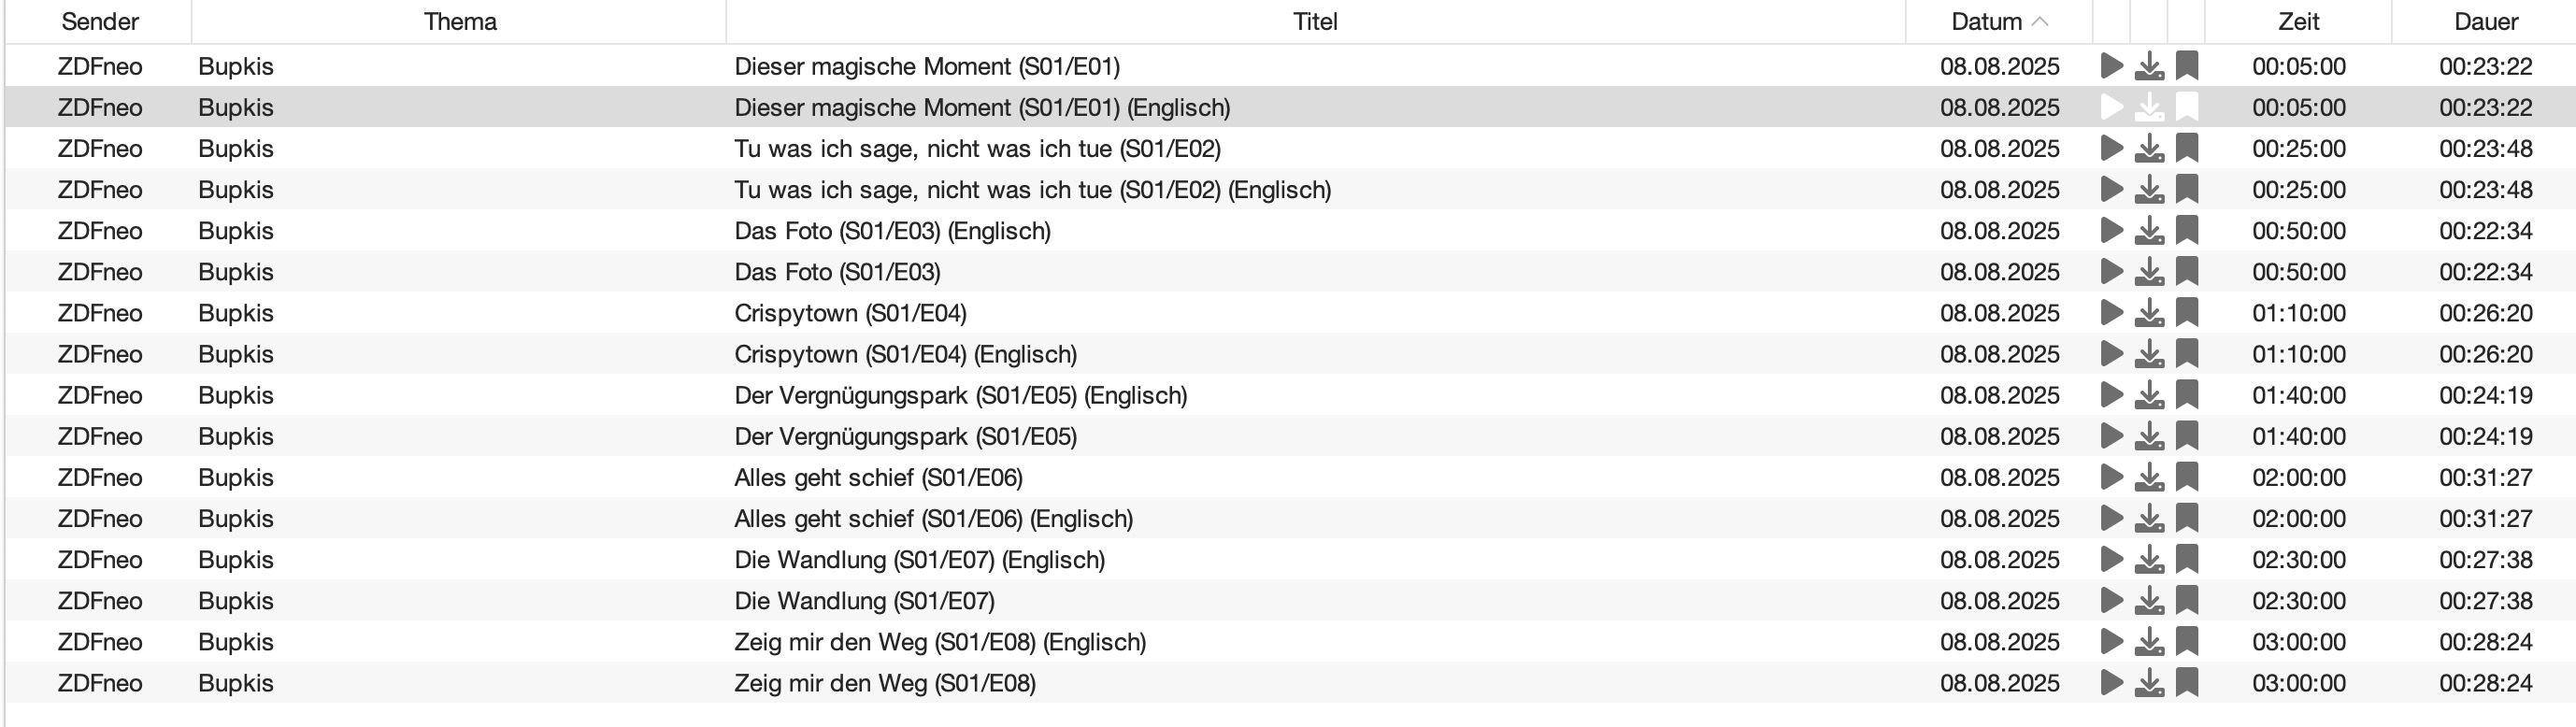Screen dimensions: 2576x727
Task: Bookmark the highlighted Dieser magische Moment (Englisch) row
Action: click(x=2187, y=107)
